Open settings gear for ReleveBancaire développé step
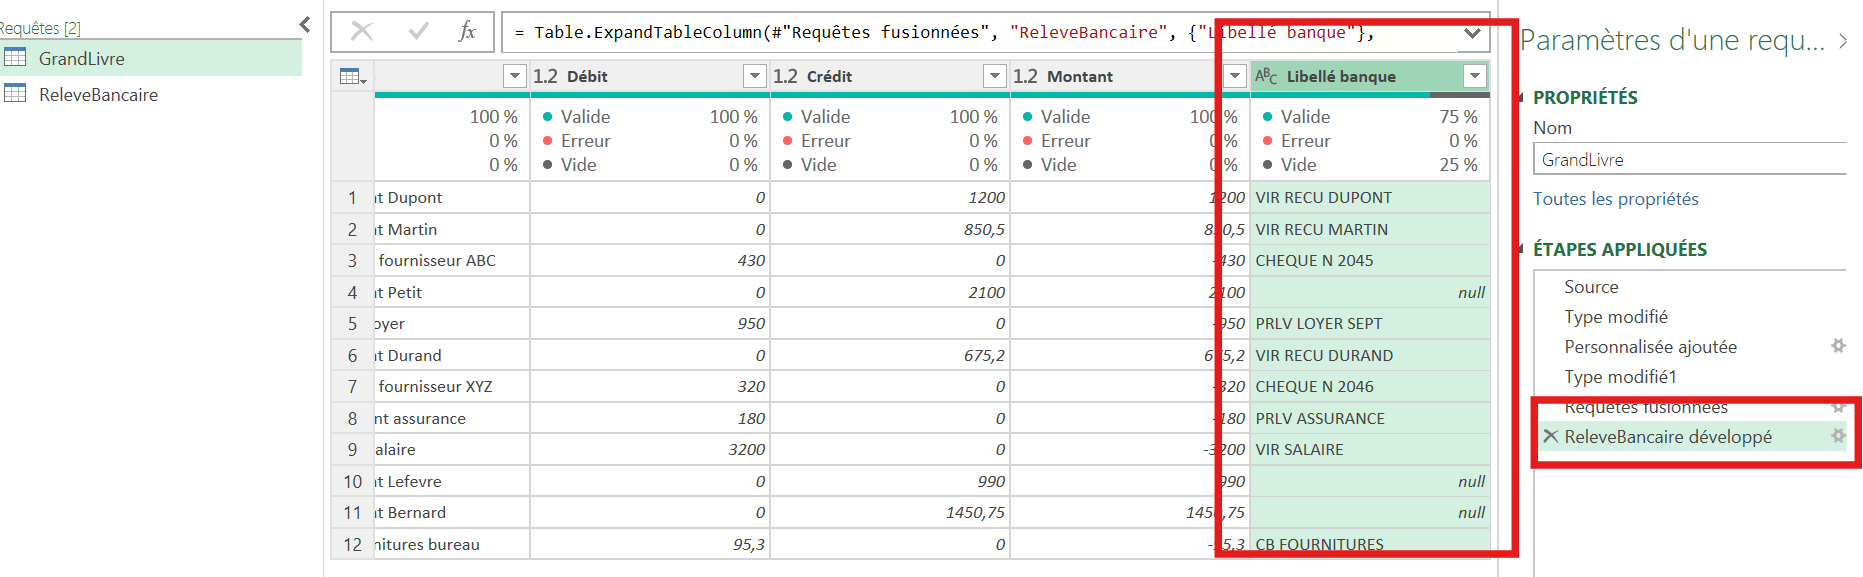This screenshot has width=1863, height=577. (1838, 436)
